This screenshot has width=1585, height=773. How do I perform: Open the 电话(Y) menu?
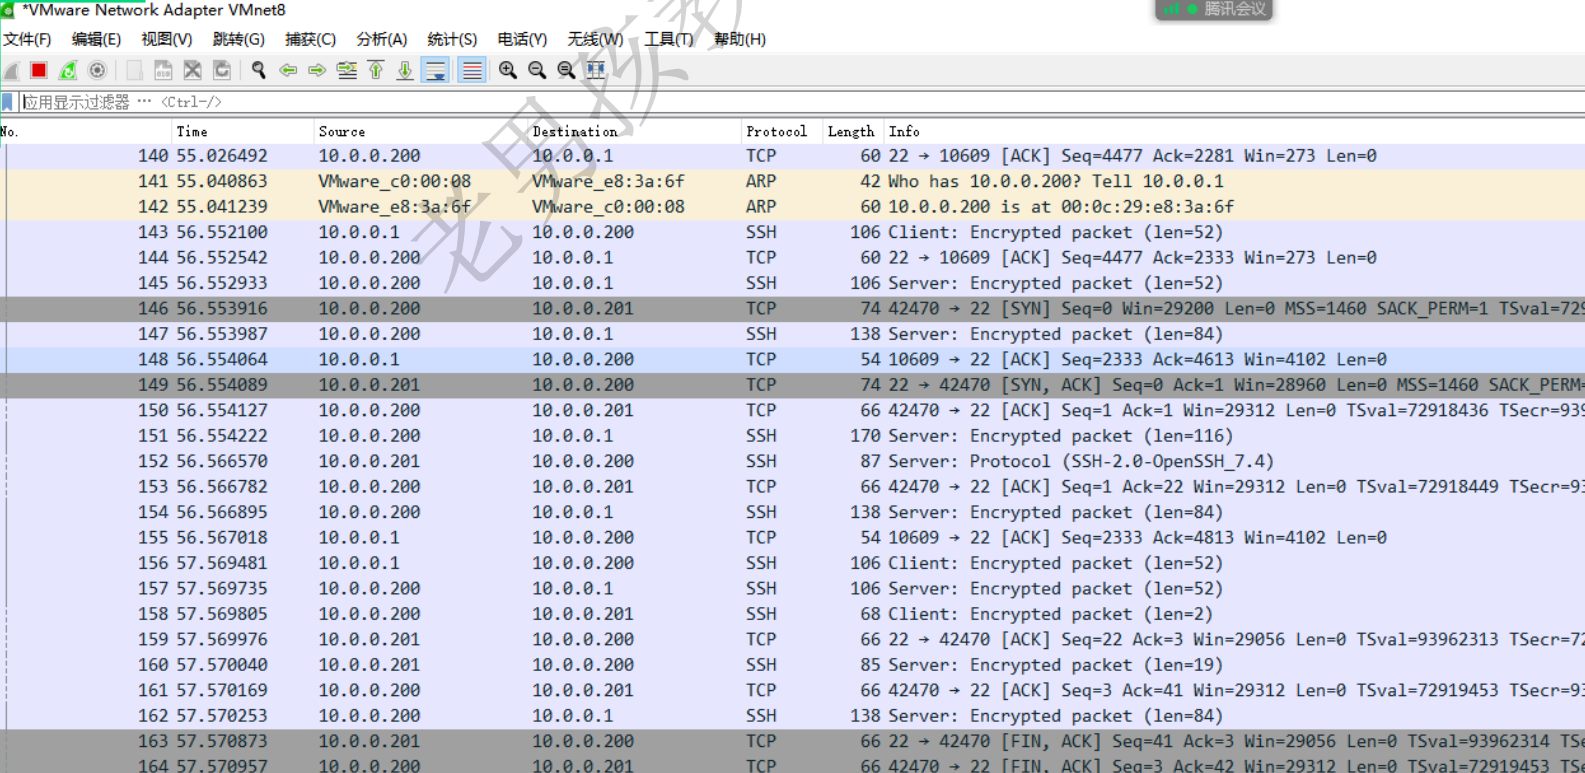click(522, 39)
